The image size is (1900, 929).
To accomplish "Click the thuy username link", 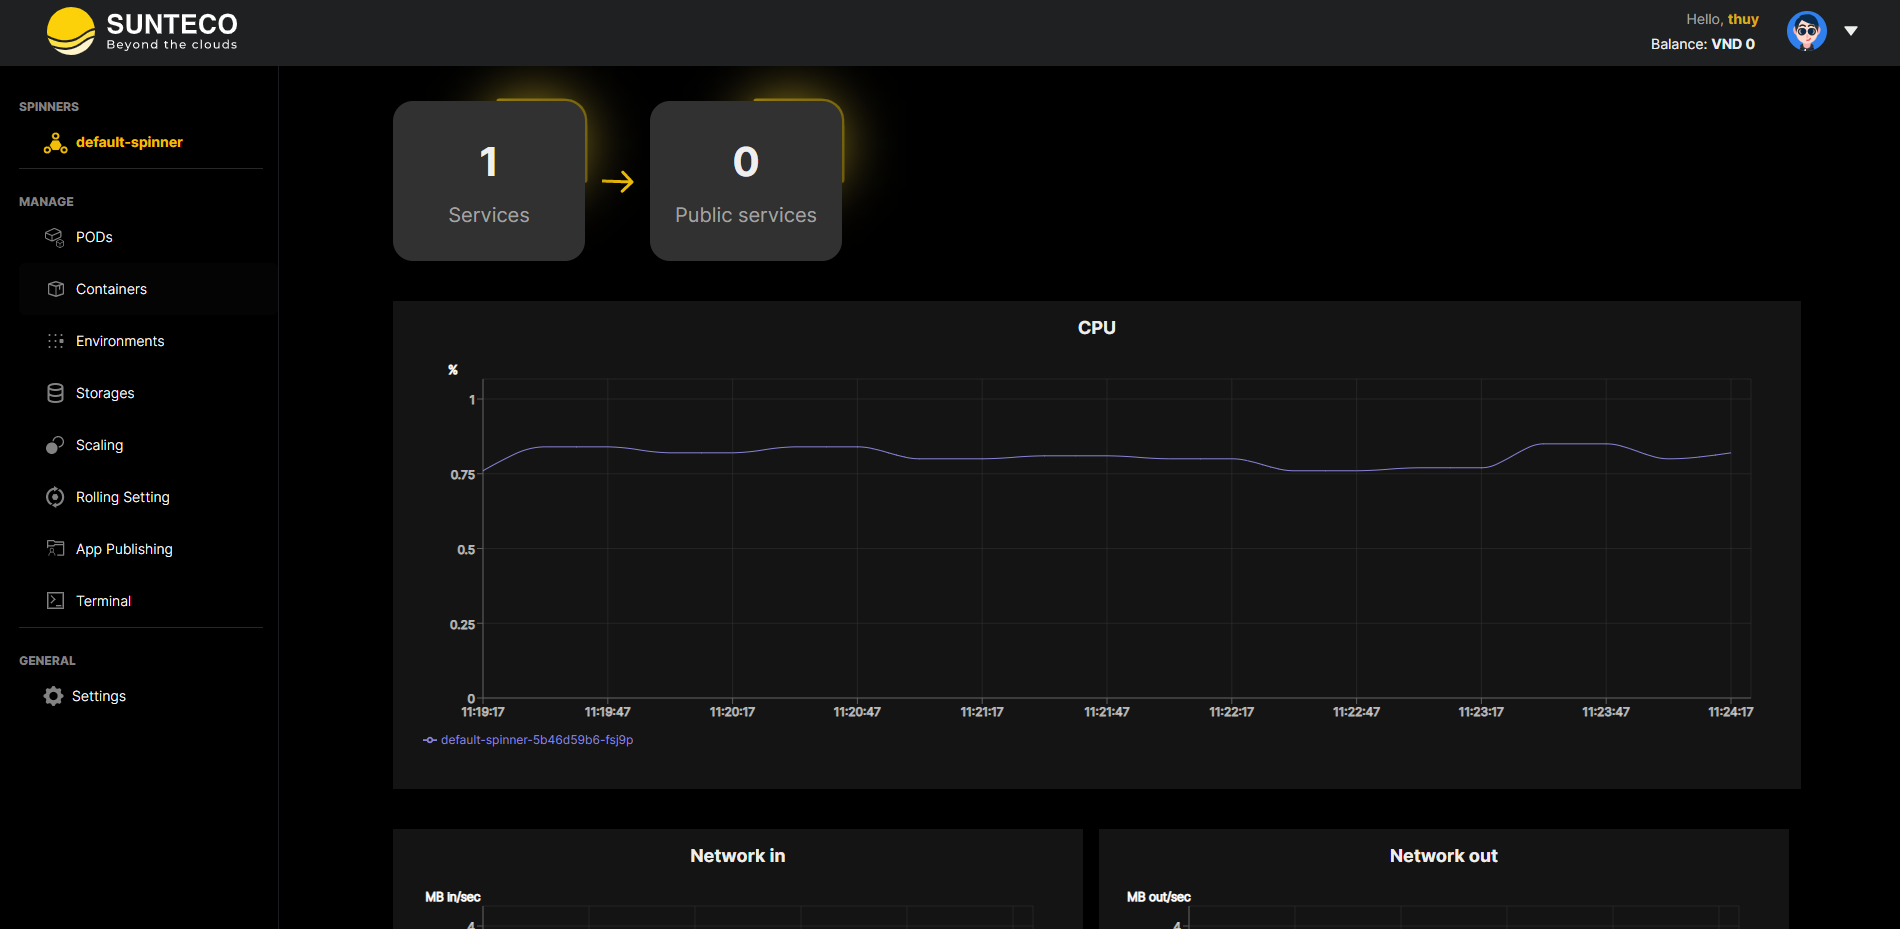I will [x=1743, y=19].
